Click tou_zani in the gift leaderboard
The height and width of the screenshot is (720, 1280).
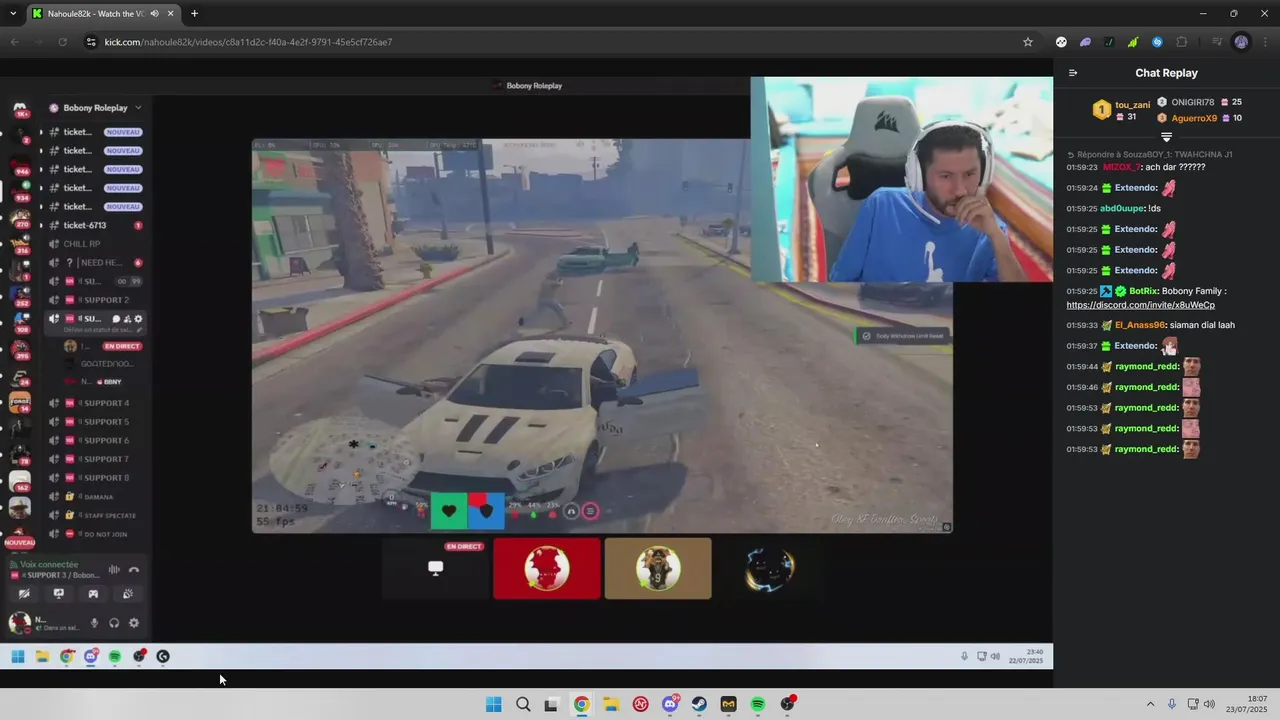coord(1132,105)
